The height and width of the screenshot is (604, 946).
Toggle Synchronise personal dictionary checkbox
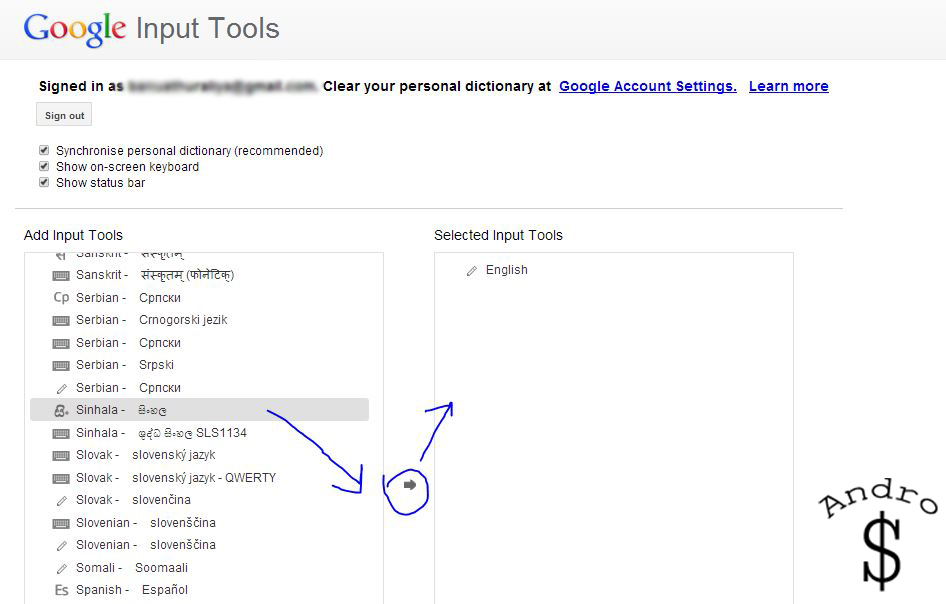coord(44,150)
